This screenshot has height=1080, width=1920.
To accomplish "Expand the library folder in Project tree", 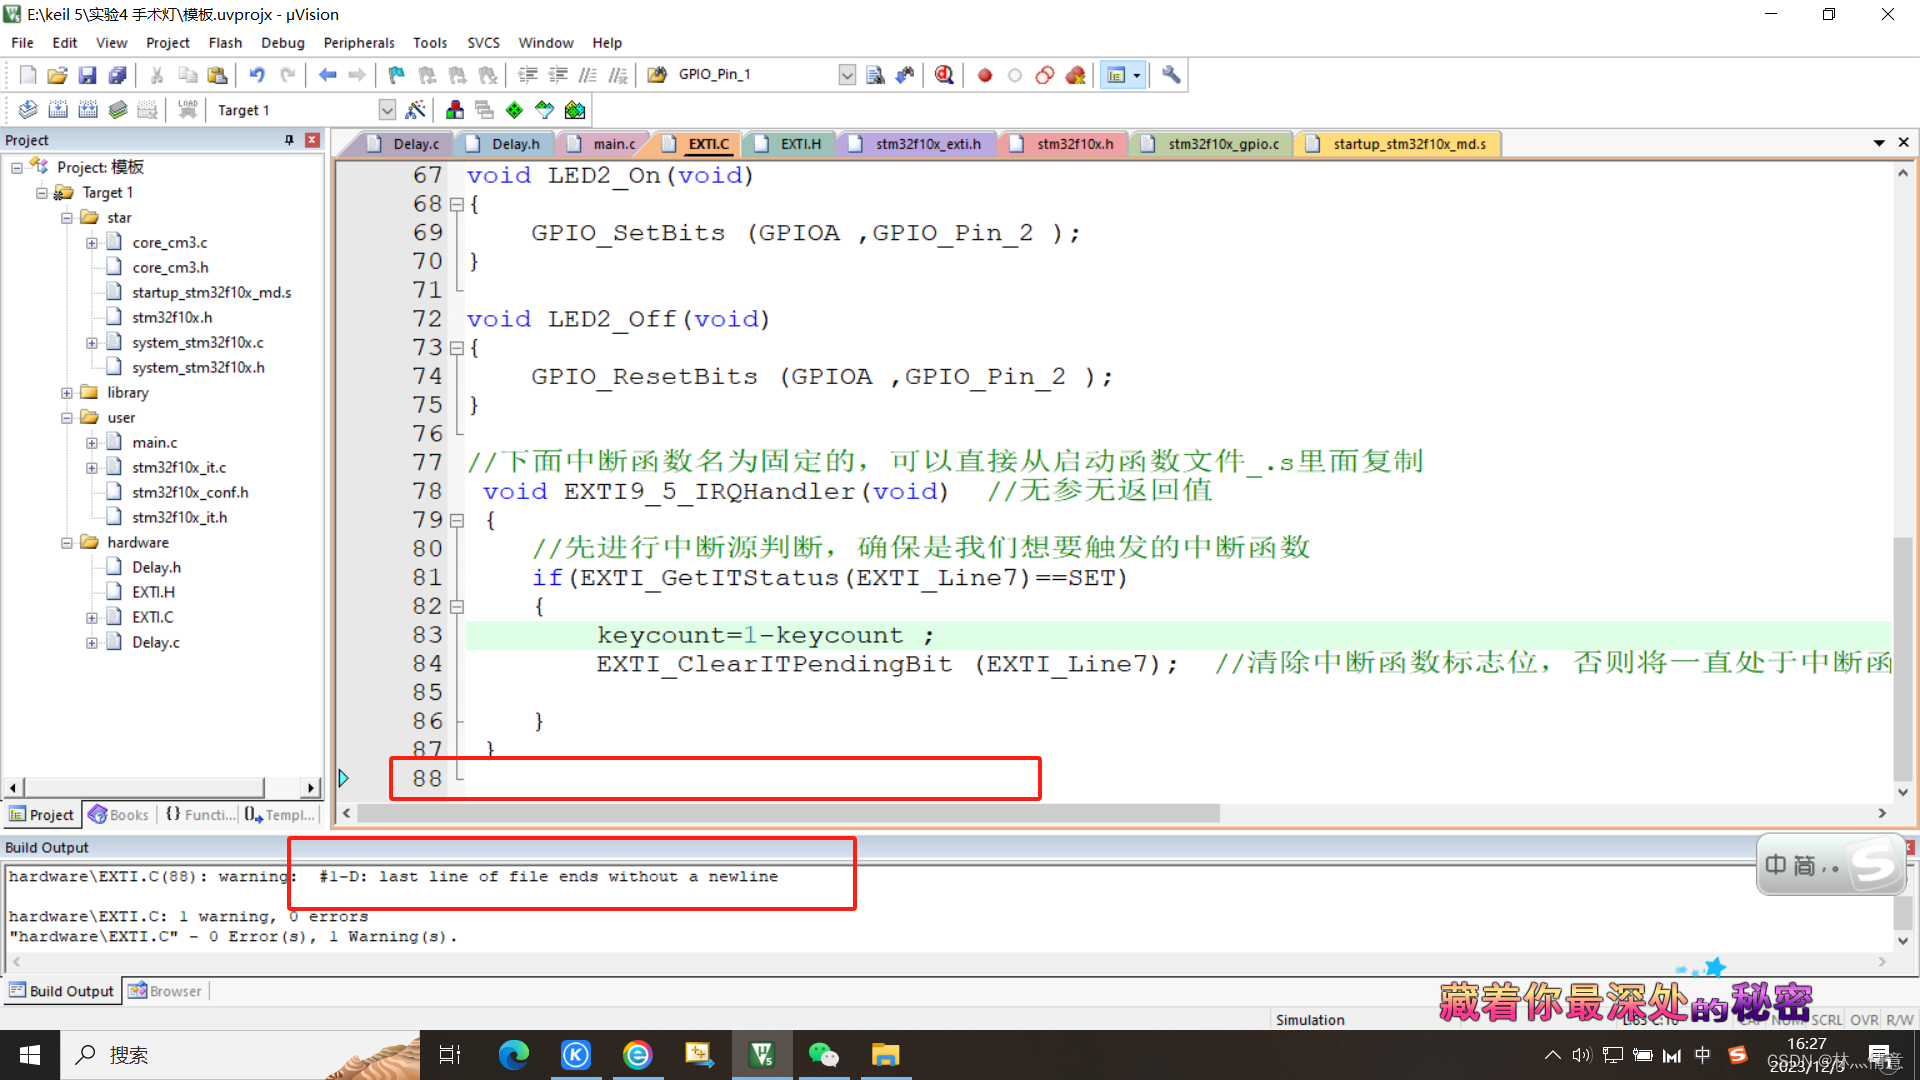I will 67,392.
